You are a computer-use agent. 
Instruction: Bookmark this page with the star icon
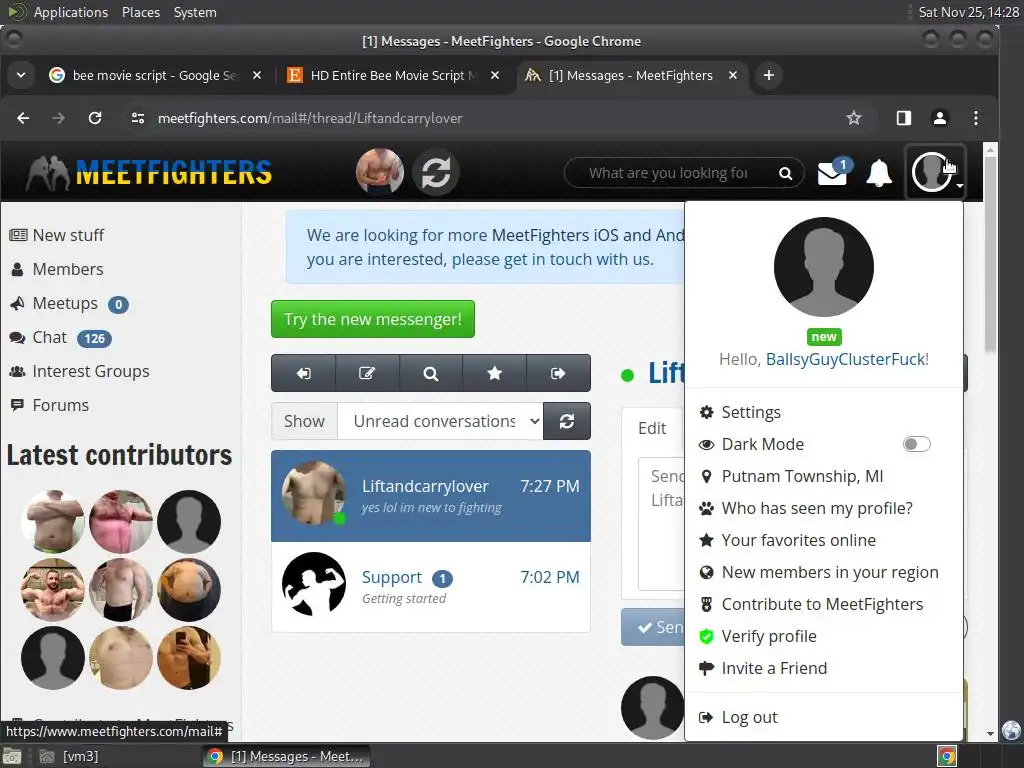(x=854, y=118)
